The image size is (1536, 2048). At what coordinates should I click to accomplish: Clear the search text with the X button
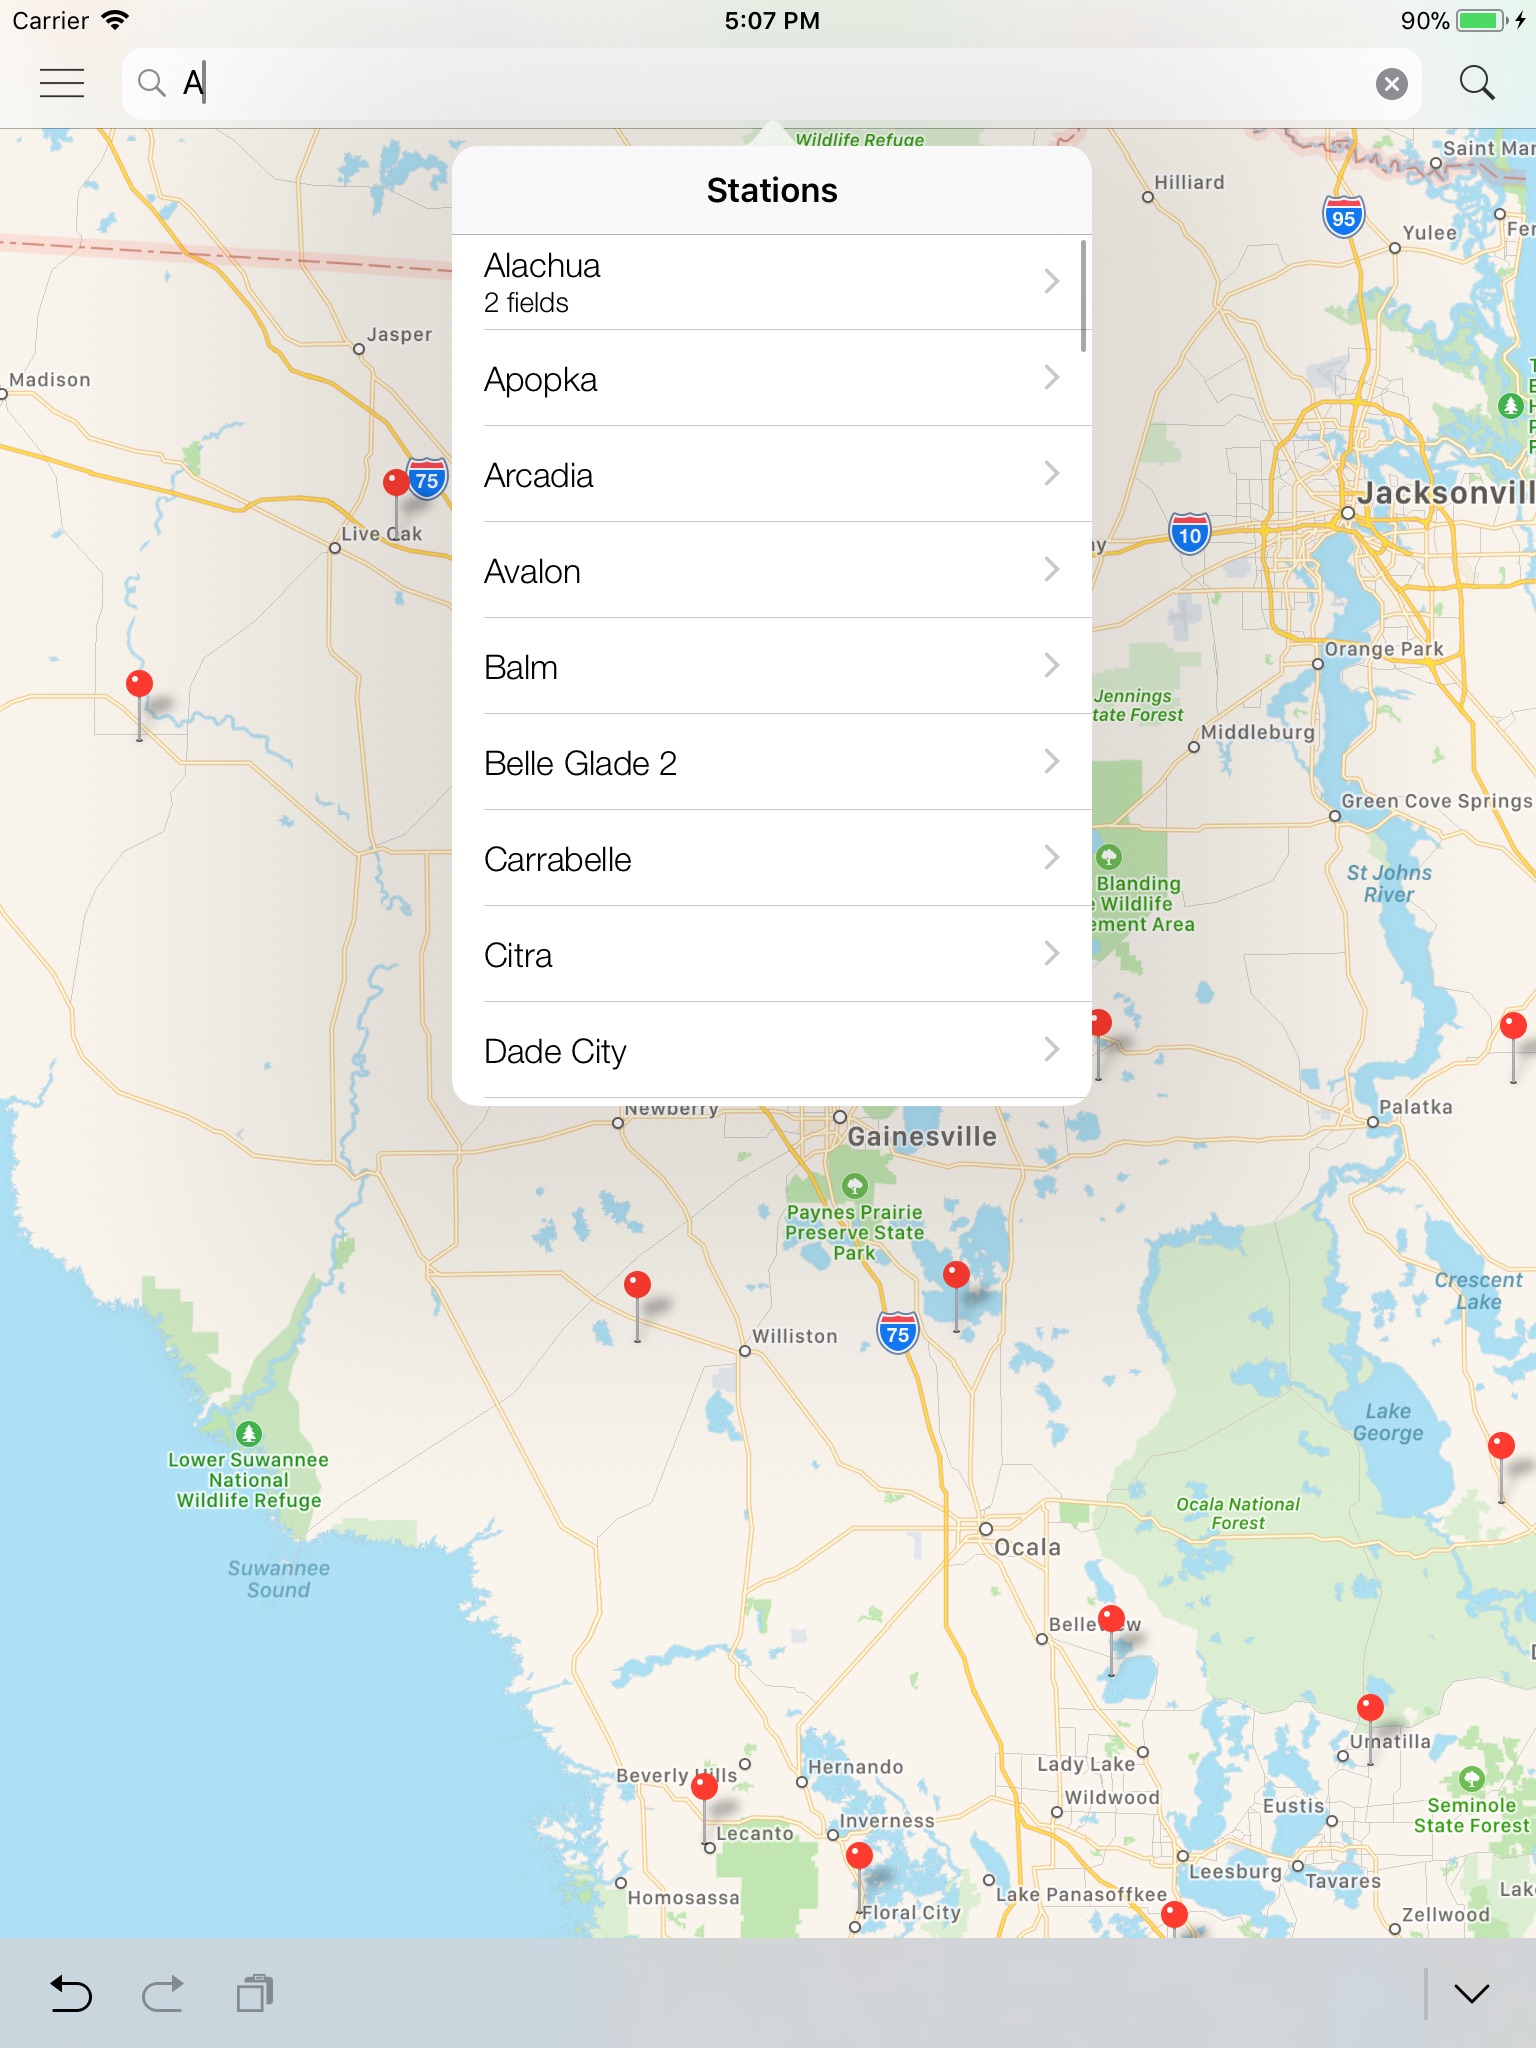click(x=1391, y=84)
